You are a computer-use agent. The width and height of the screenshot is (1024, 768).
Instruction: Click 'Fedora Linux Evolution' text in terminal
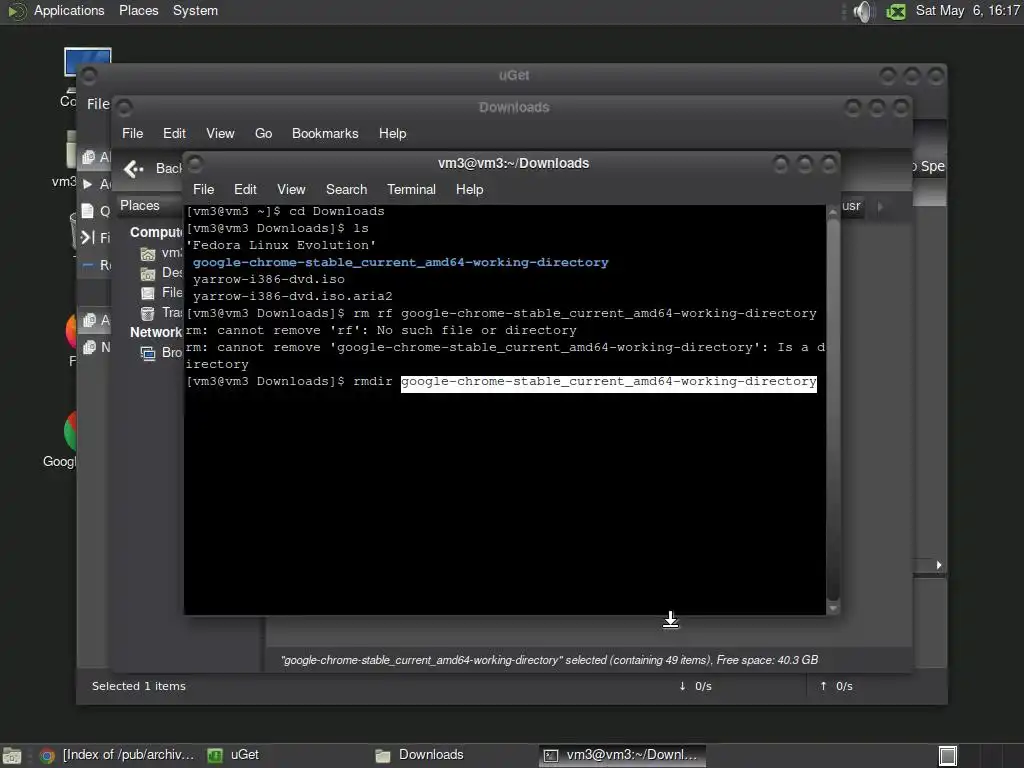[281, 246]
